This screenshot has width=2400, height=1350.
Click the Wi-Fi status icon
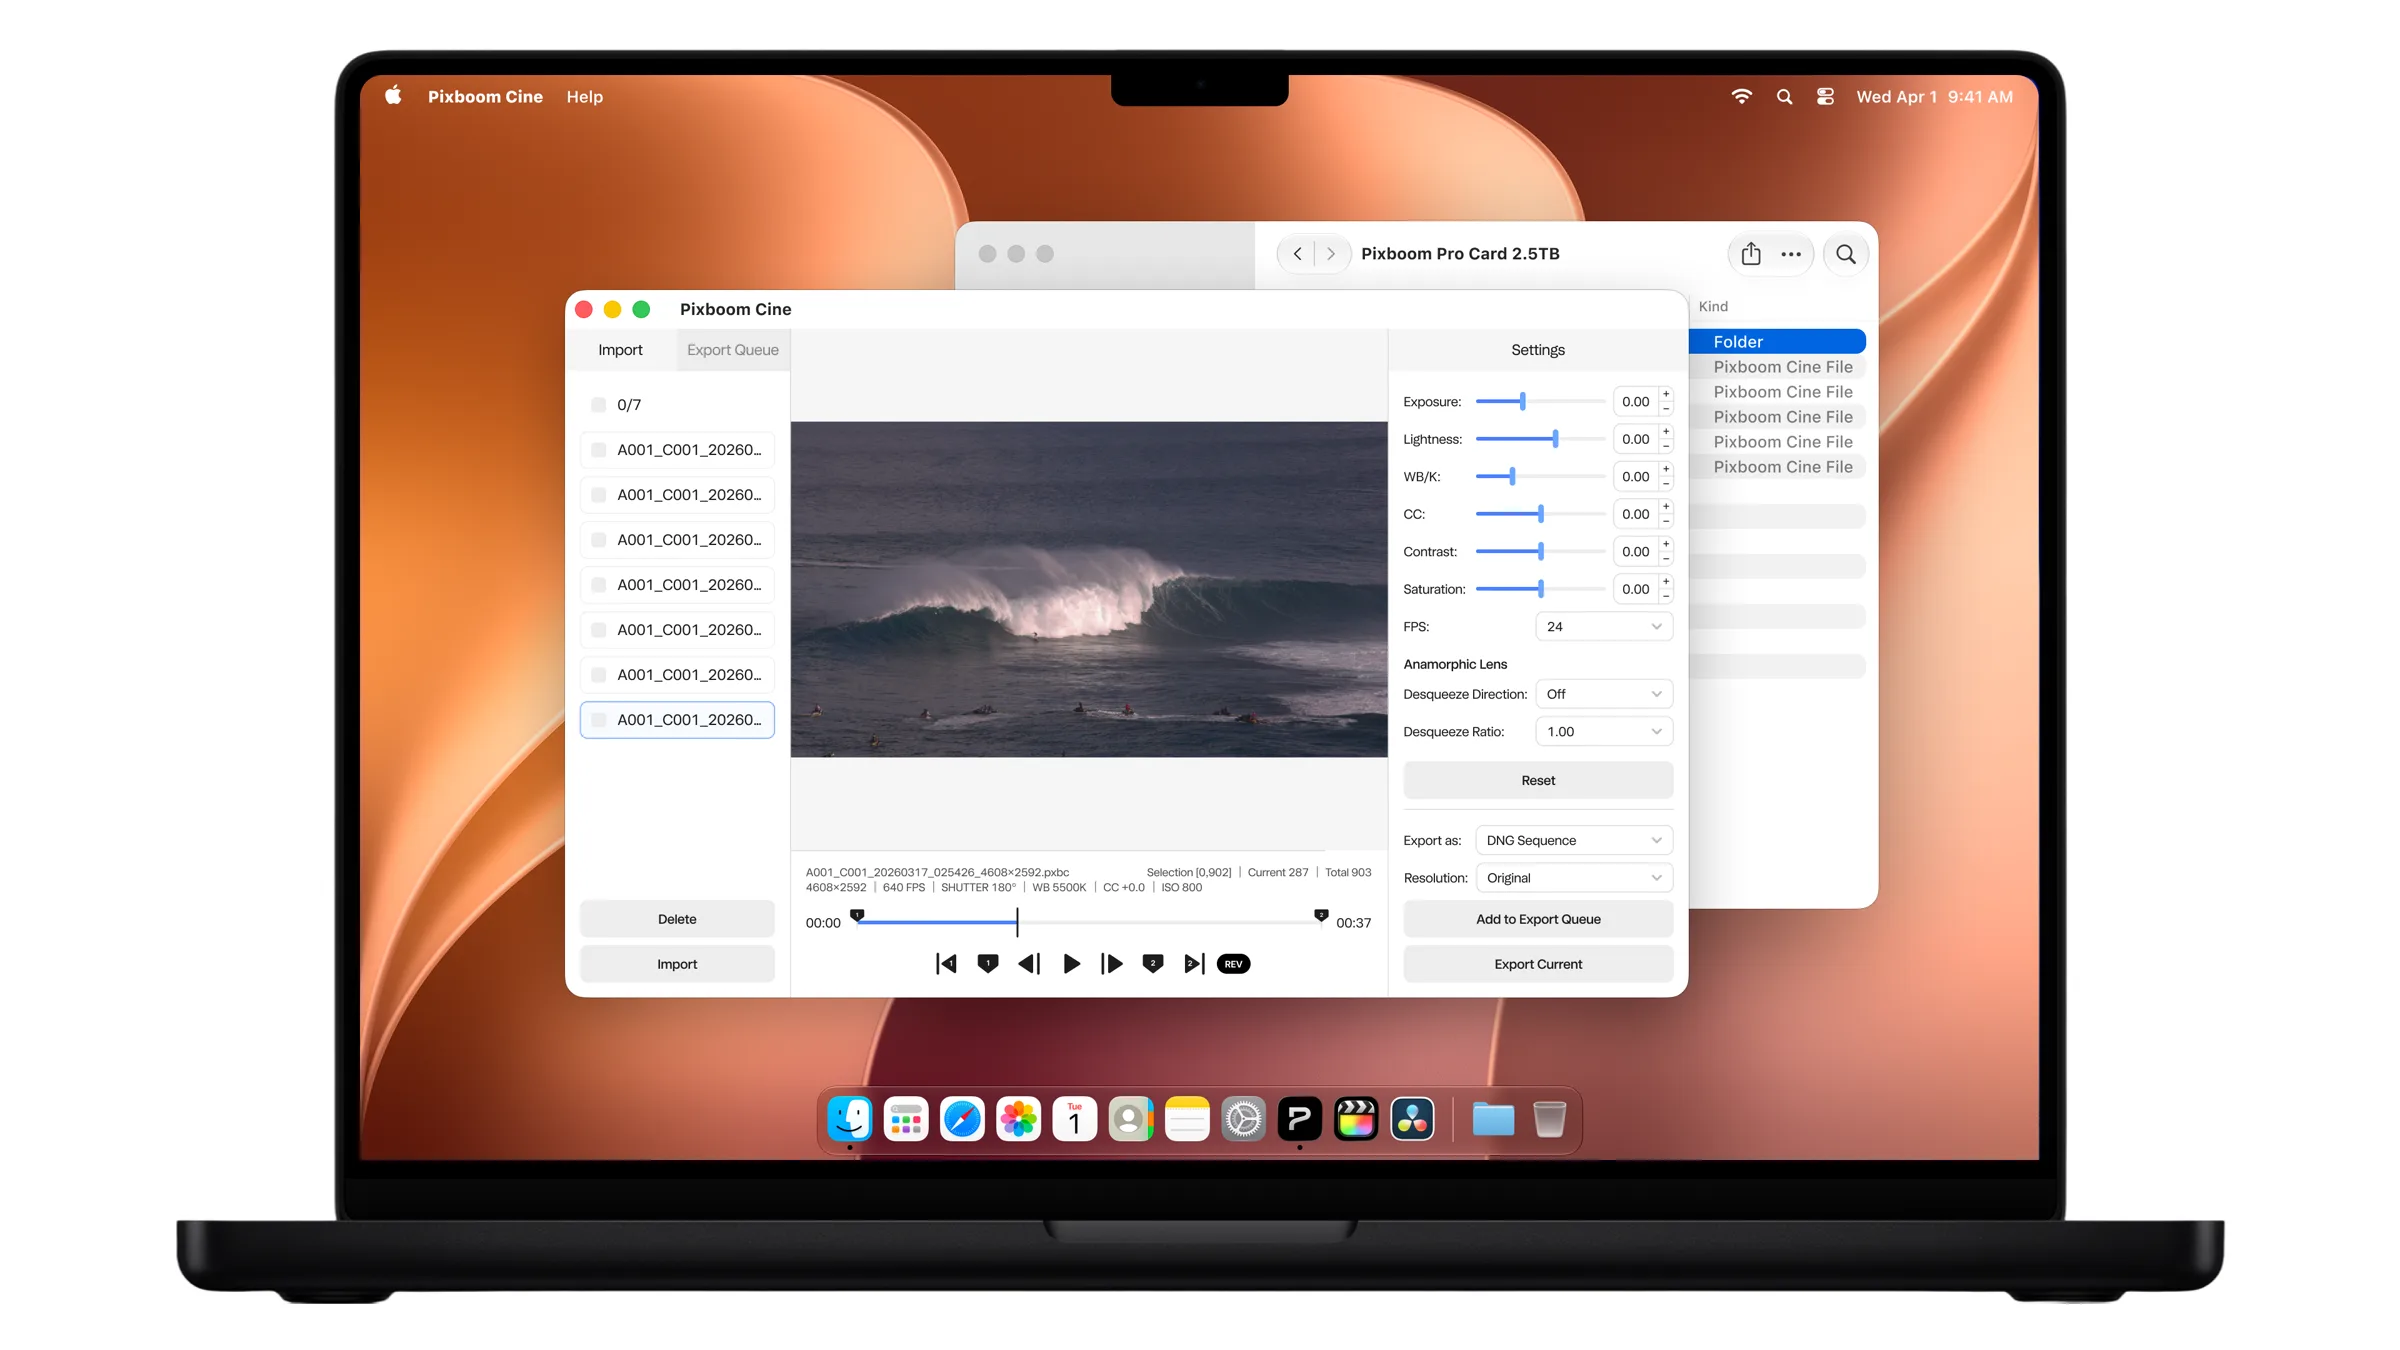(1741, 97)
